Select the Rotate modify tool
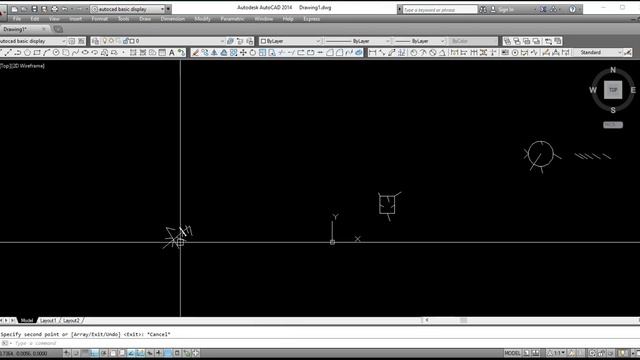 coord(253,53)
